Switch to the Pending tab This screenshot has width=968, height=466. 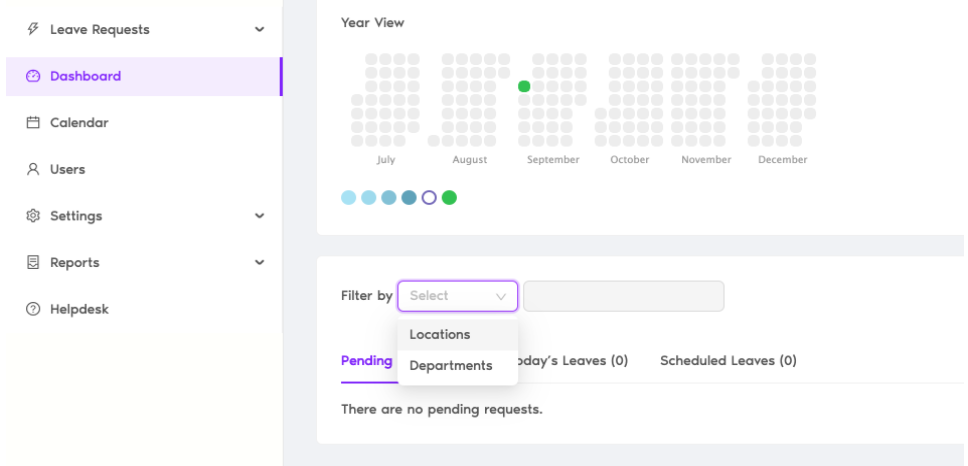pyautogui.click(x=367, y=360)
